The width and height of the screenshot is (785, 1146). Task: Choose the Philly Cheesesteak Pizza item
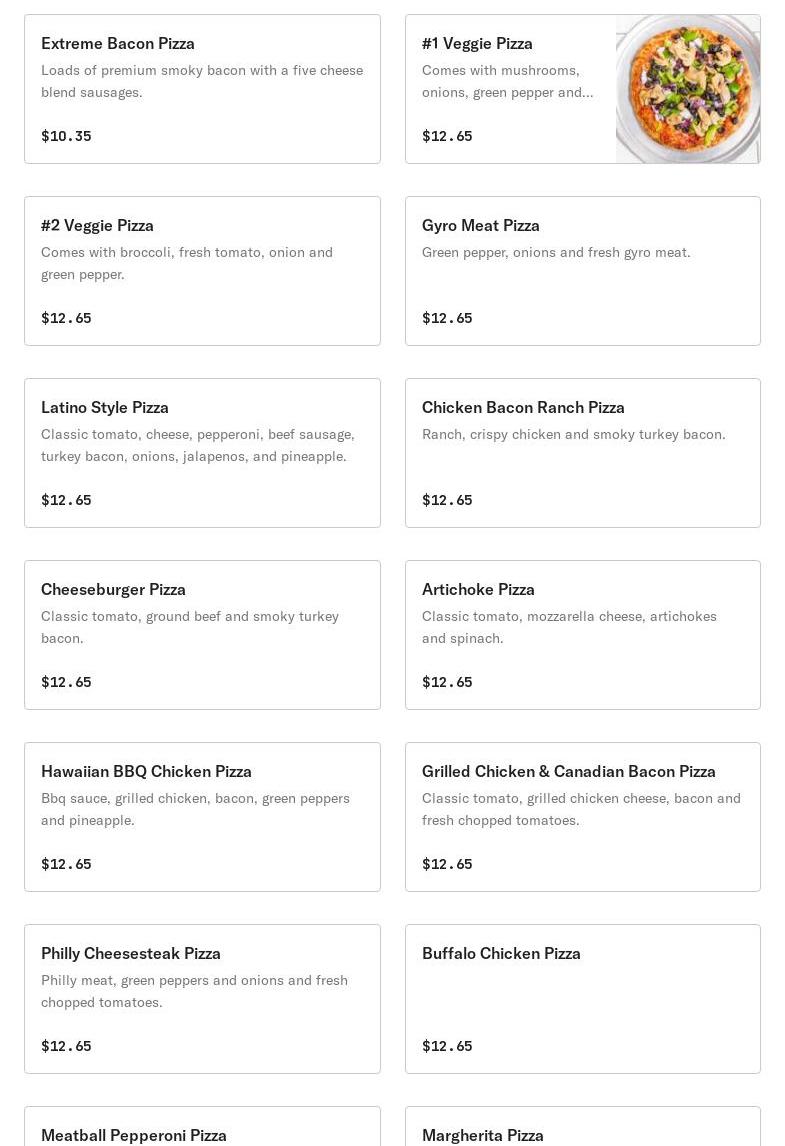(x=202, y=999)
